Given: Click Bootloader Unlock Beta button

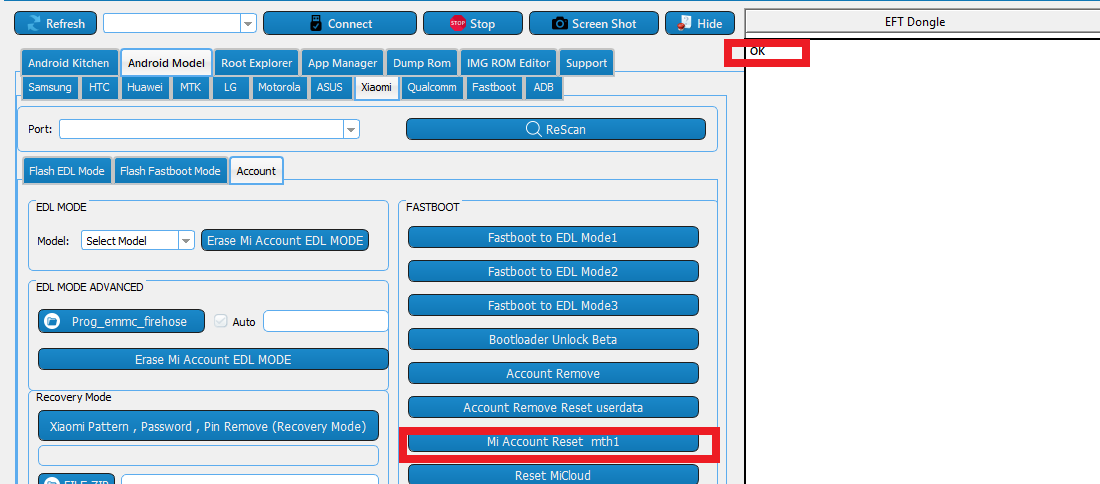Looking at the screenshot, I should (x=553, y=339).
